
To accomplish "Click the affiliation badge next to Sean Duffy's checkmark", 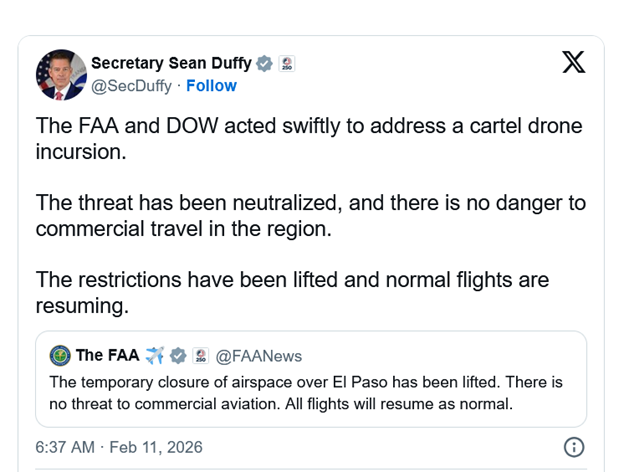I will click(x=286, y=63).
